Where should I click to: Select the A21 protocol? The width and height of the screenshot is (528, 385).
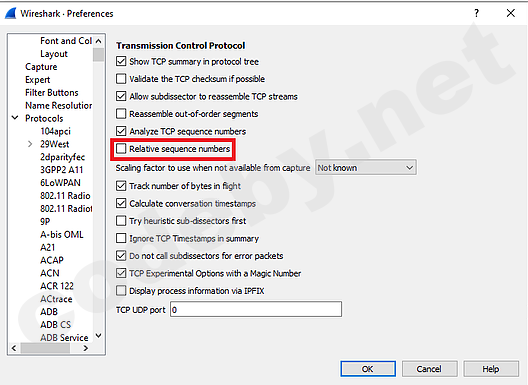pos(47,247)
